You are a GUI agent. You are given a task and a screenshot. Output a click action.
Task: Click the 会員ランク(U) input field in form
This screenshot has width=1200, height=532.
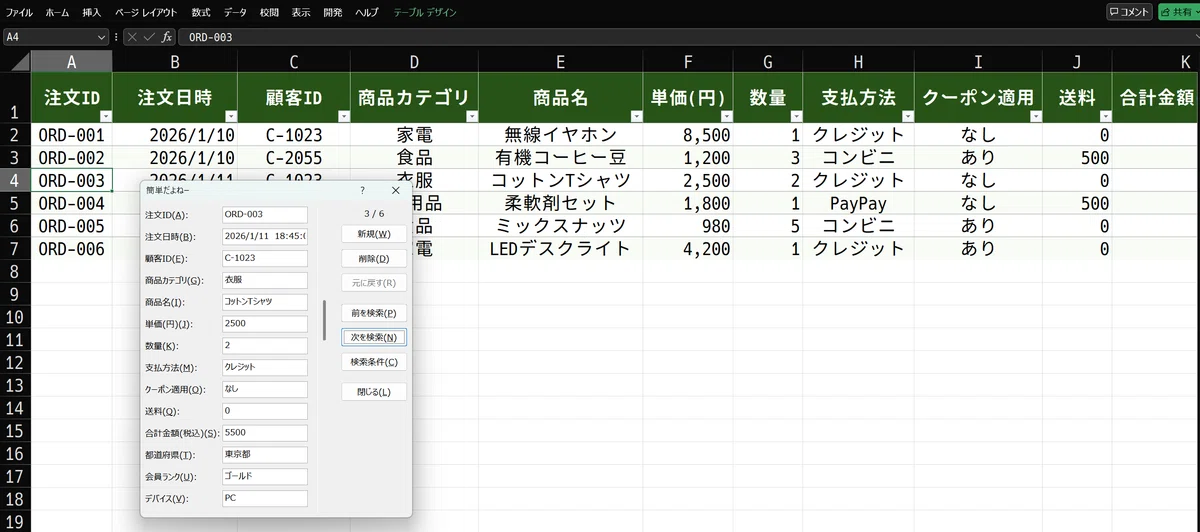264,476
